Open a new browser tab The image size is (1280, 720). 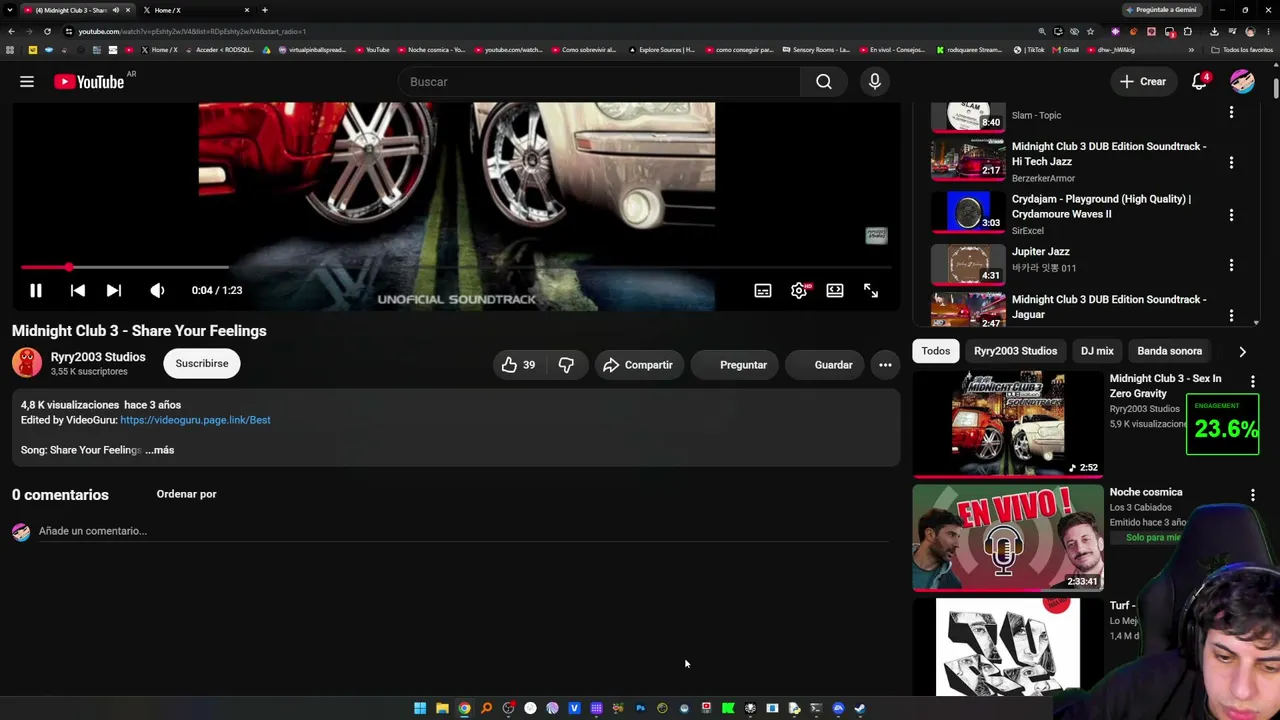point(265,10)
